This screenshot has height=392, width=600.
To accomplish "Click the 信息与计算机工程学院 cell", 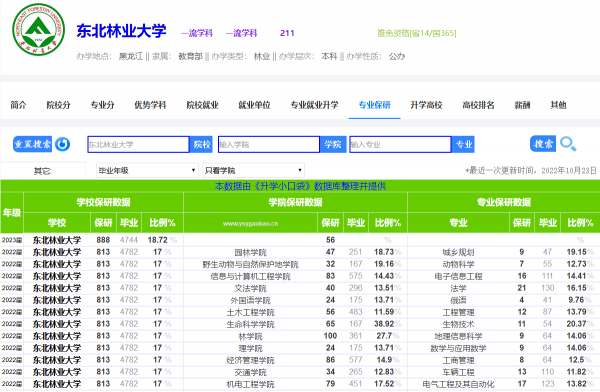I will pos(250,276).
